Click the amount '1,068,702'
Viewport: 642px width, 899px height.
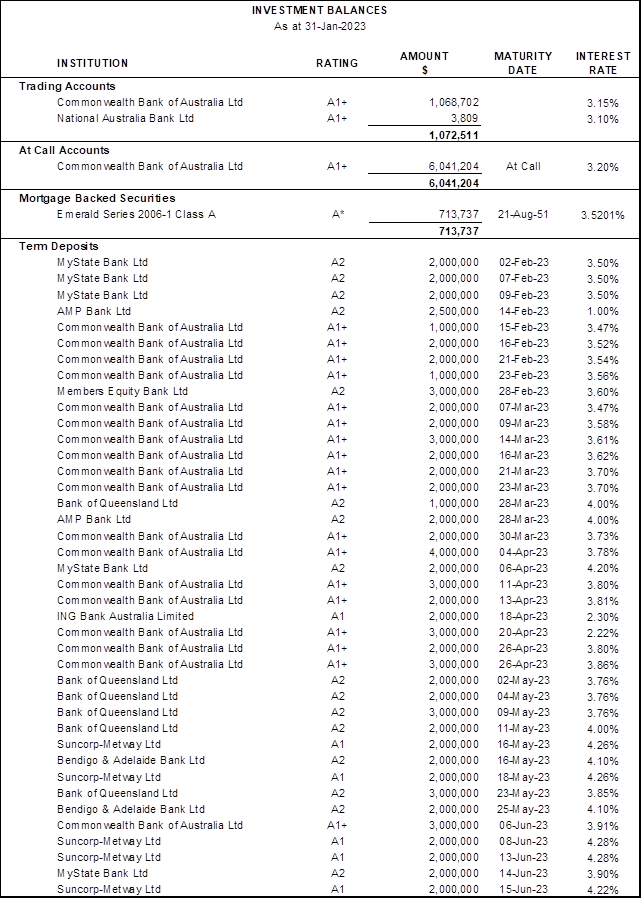point(453,103)
